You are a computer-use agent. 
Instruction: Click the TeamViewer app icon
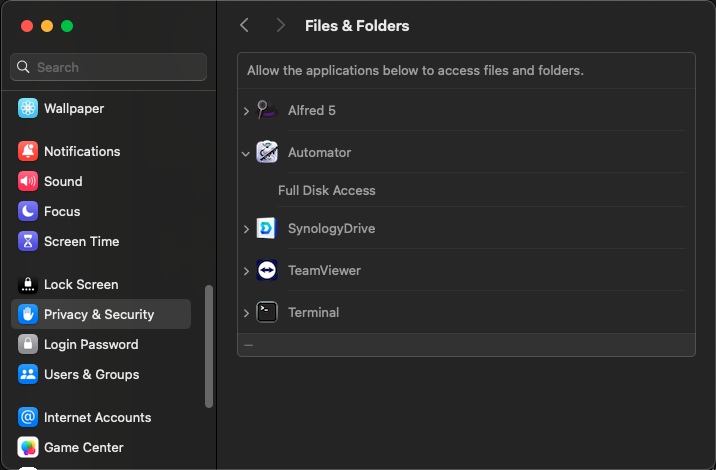(266, 271)
